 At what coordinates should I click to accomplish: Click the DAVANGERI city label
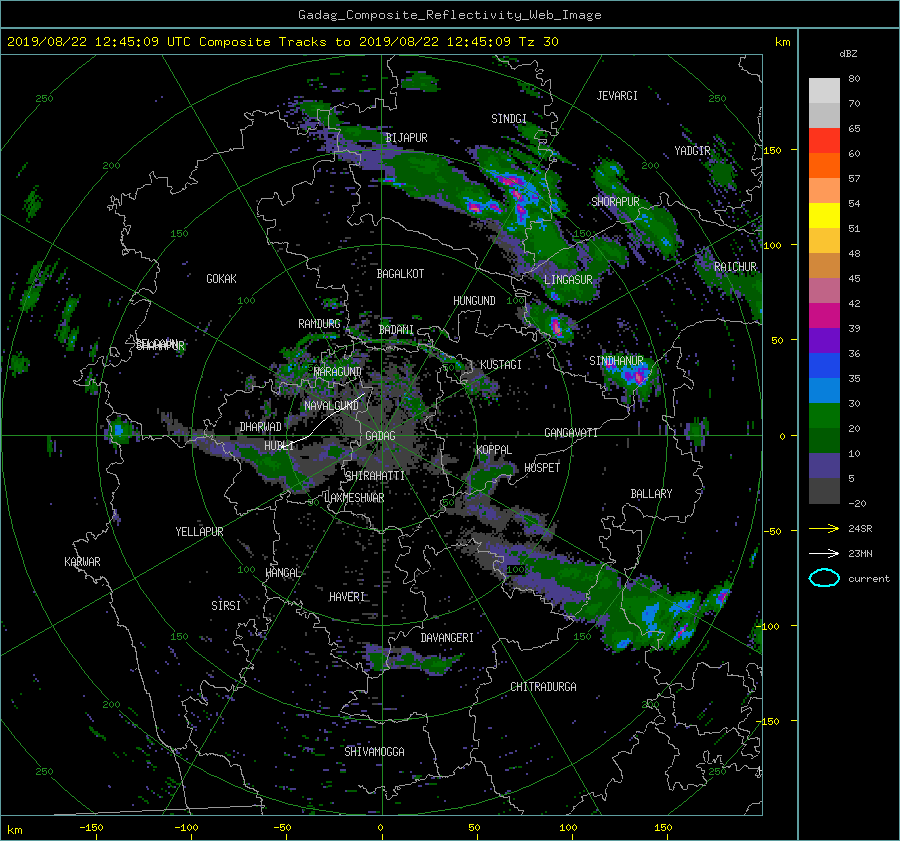(x=447, y=638)
